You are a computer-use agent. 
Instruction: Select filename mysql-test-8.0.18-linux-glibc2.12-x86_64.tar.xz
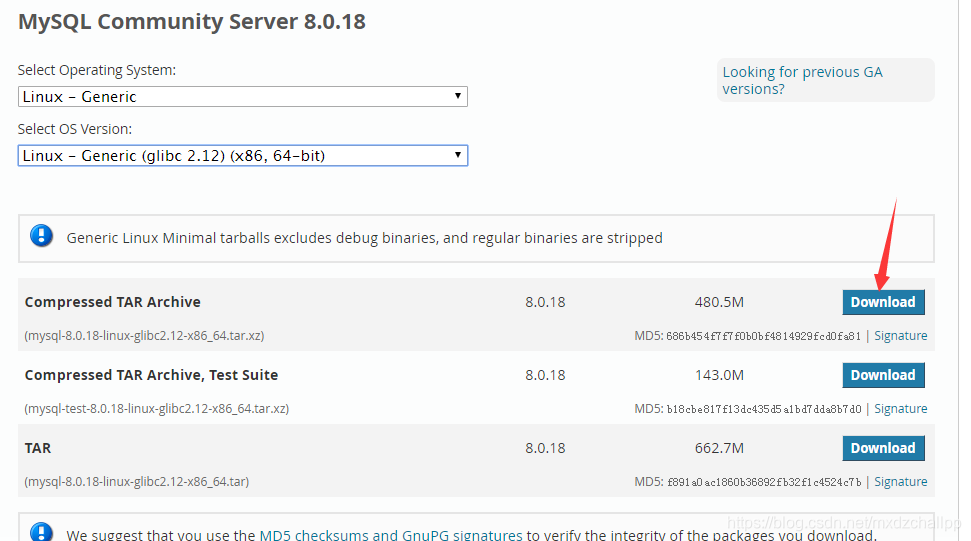point(157,409)
